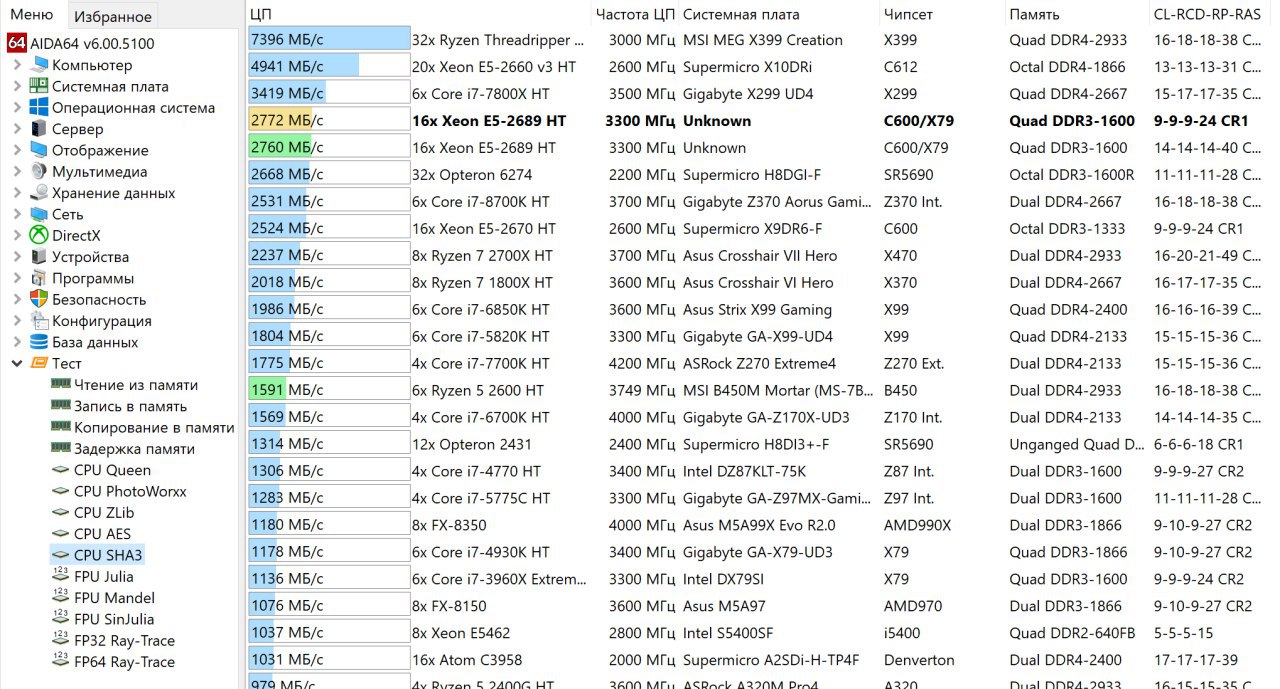Click the Хранение данных drive icon
Screen dimensions: 1280x689
click(39, 193)
